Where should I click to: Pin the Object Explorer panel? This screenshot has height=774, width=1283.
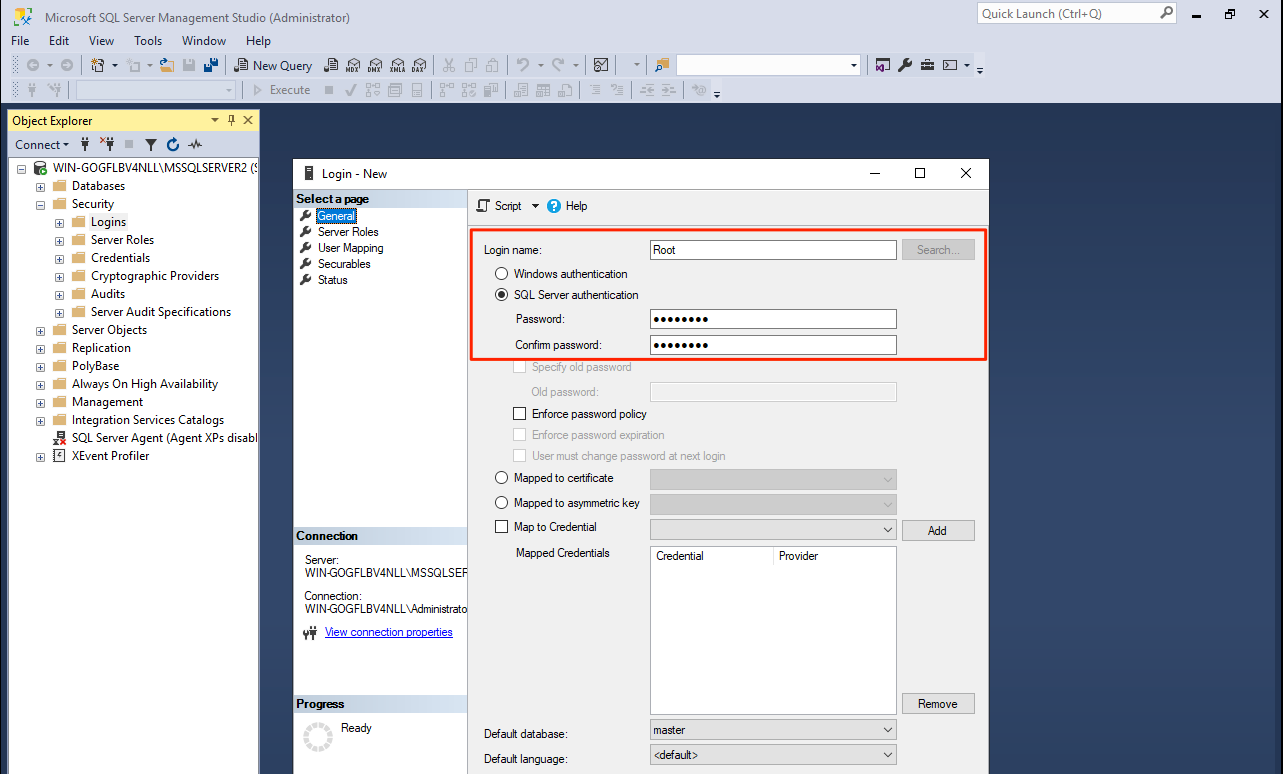[232, 120]
